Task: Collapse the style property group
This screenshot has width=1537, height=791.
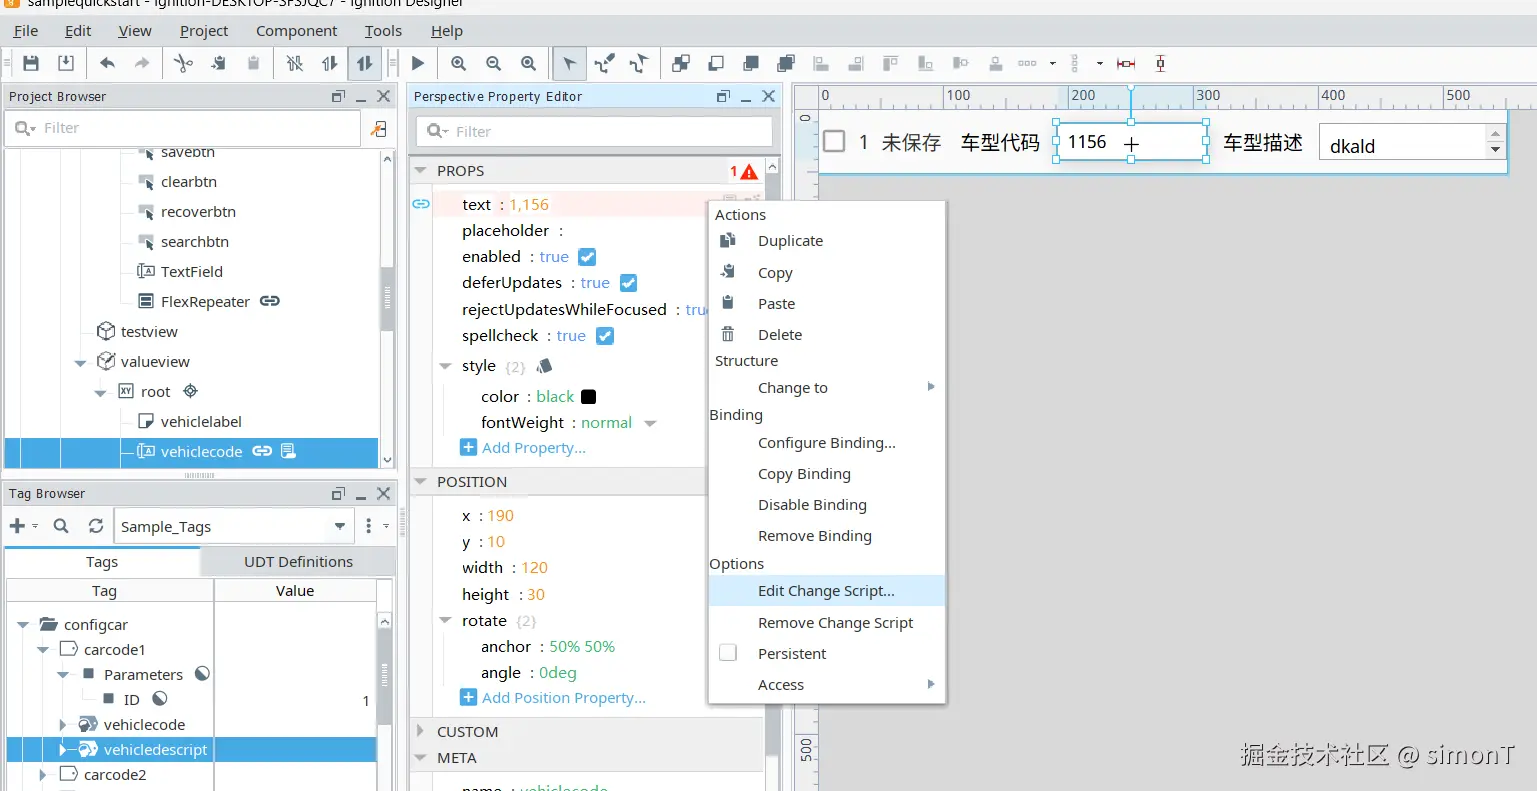Action: 446,366
